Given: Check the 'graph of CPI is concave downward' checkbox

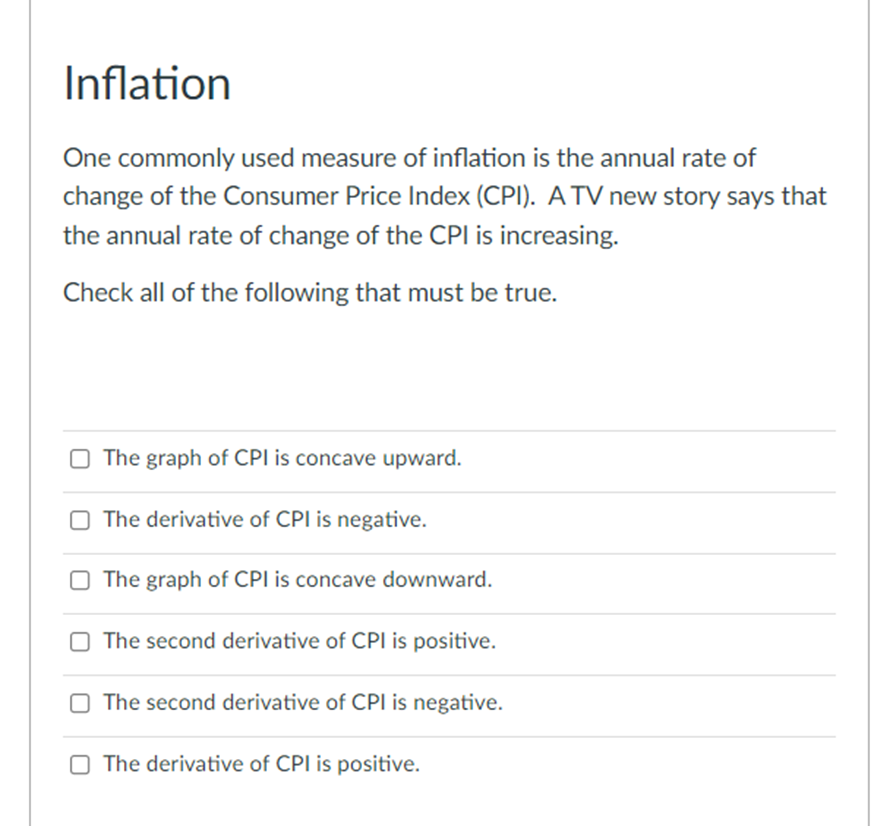Looking at the screenshot, I should point(79,580).
